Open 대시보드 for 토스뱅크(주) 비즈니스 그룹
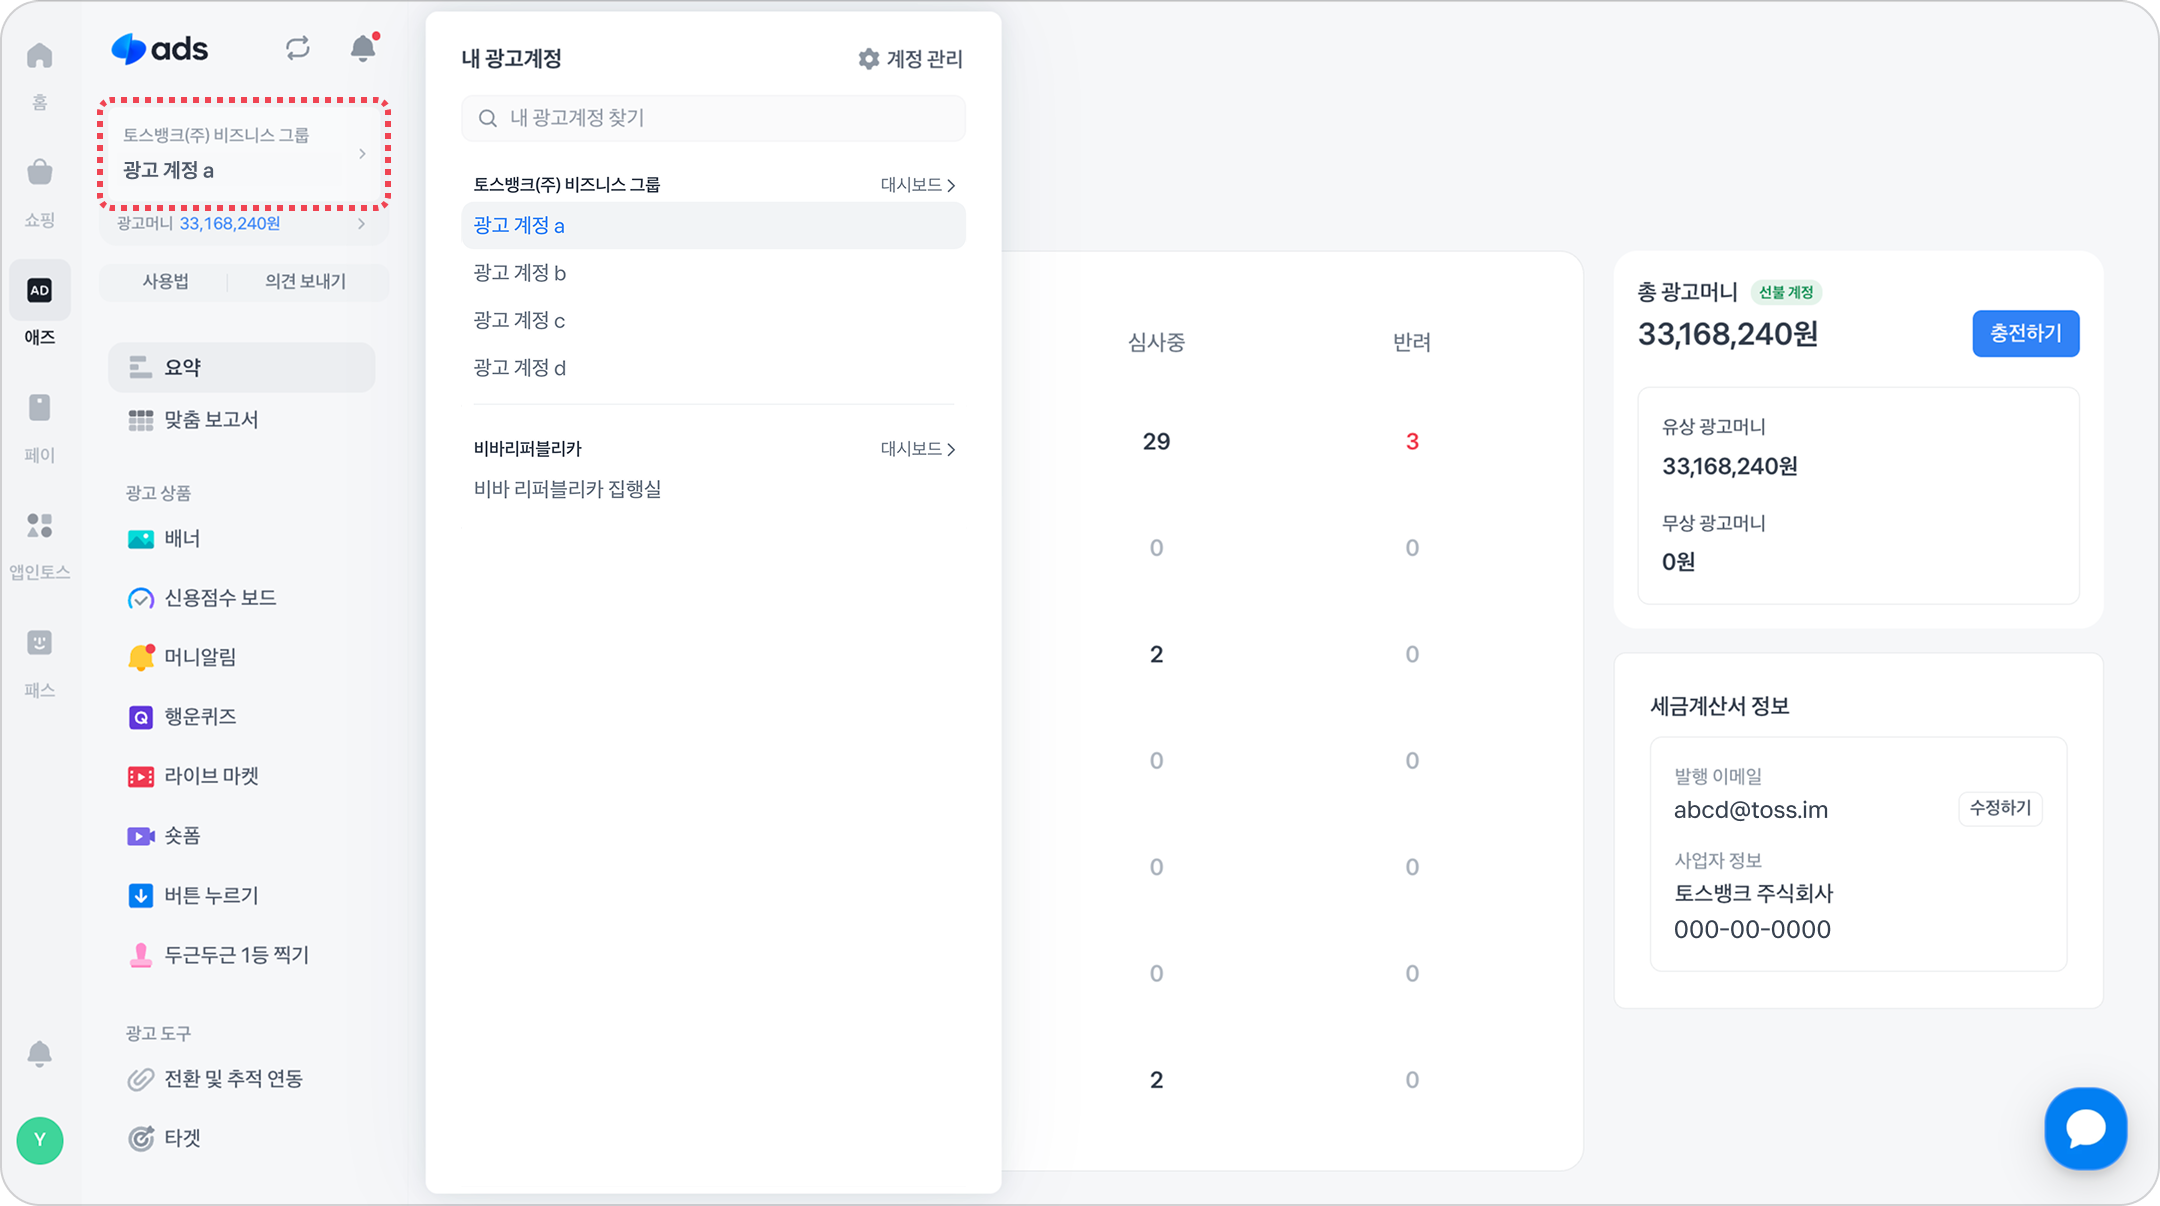2160x1206 pixels. pos(917,185)
